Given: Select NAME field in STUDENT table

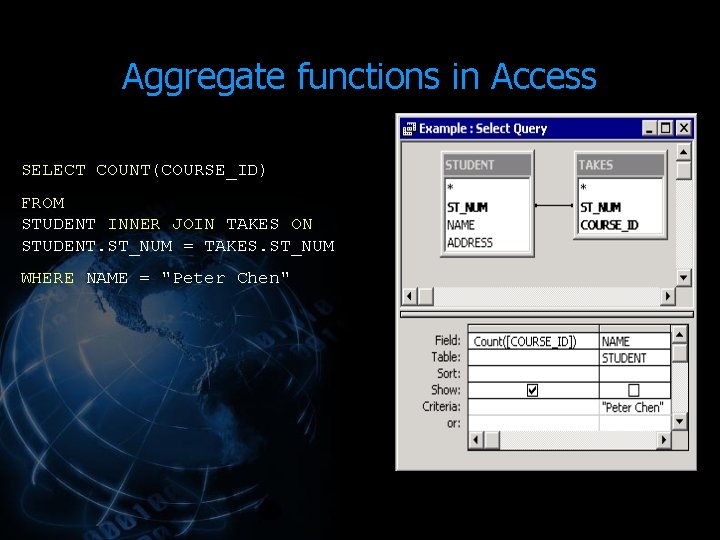Looking at the screenshot, I should click(x=461, y=225).
